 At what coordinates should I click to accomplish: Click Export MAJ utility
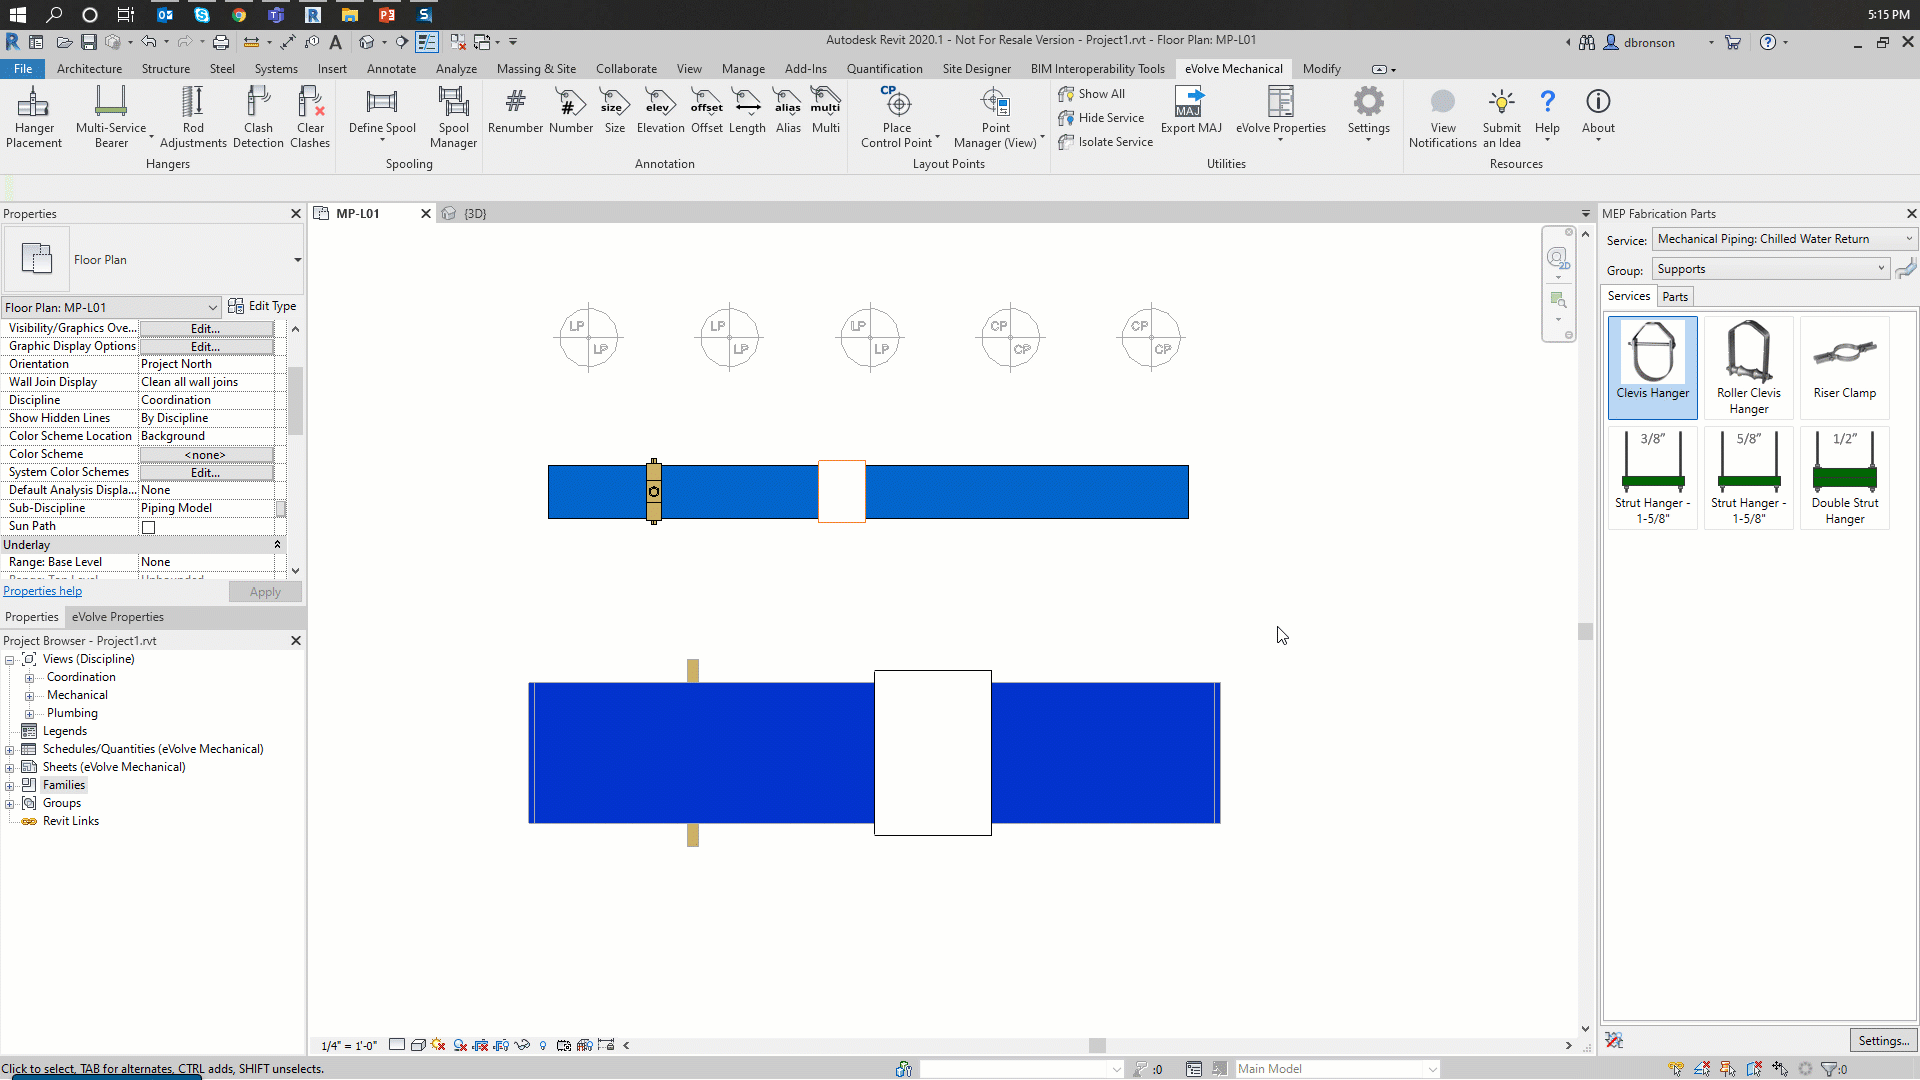[1191, 110]
